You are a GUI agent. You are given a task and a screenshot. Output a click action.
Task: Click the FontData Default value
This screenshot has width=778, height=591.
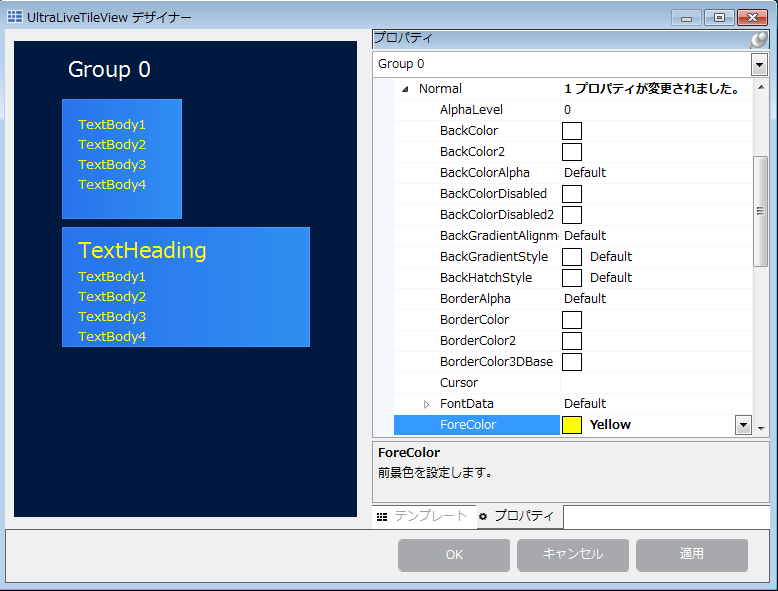click(x=585, y=404)
